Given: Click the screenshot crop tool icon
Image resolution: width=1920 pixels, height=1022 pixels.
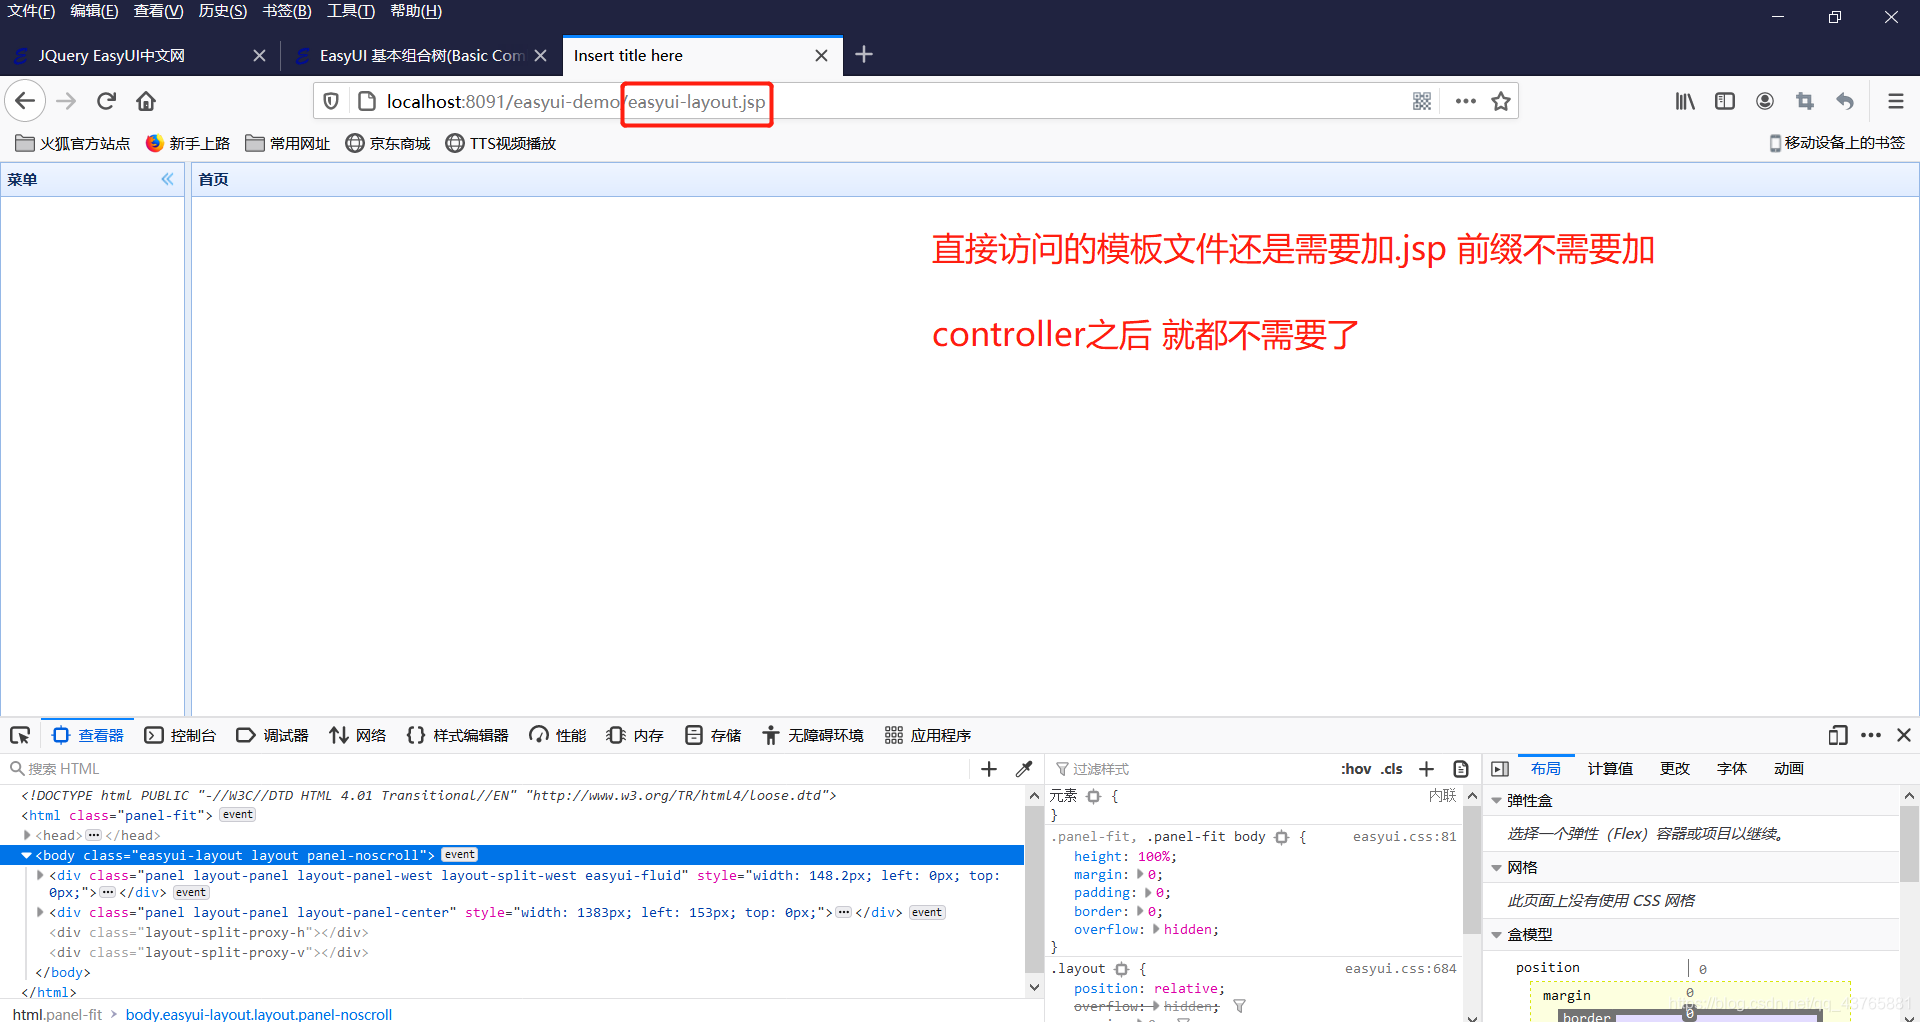Looking at the screenshot, I should pos(1805,101).
